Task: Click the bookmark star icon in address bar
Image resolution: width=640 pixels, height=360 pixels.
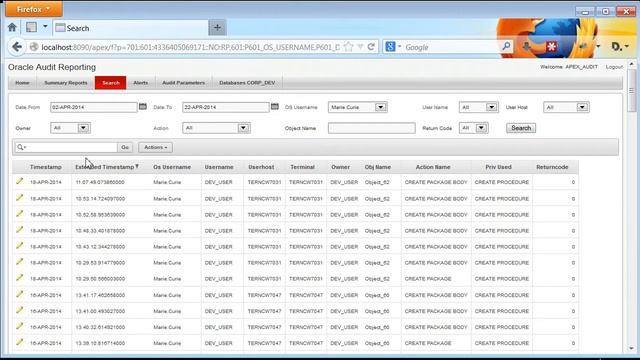Action: (x=348, y=47)
